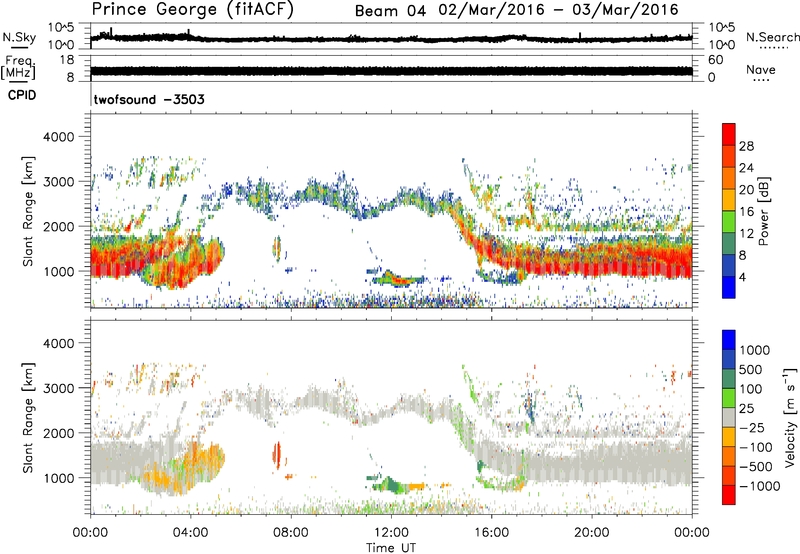This screenshot has height=554, width=800.
Task: Click the '3000' tick on the velocity panel
Action: (58, 388)
